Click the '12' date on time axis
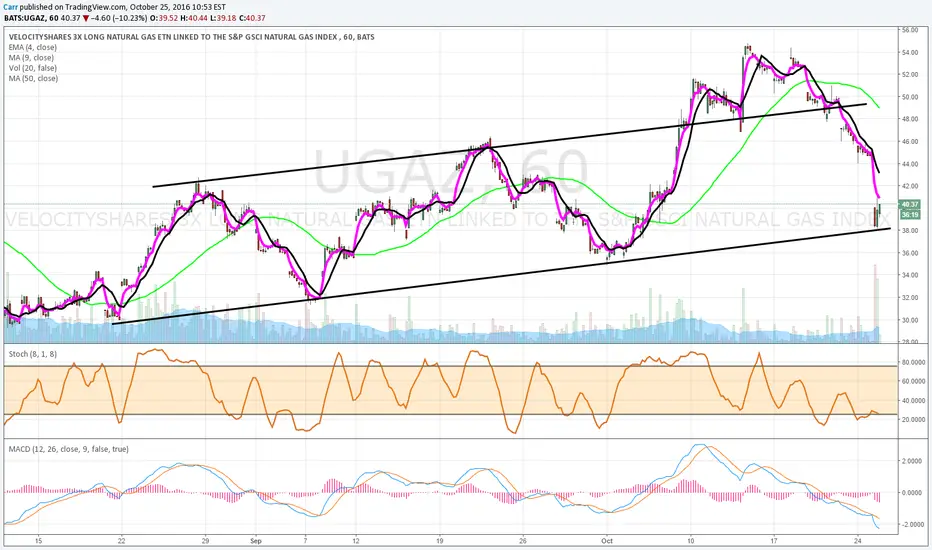932x550 pixels. click(356, 540)
